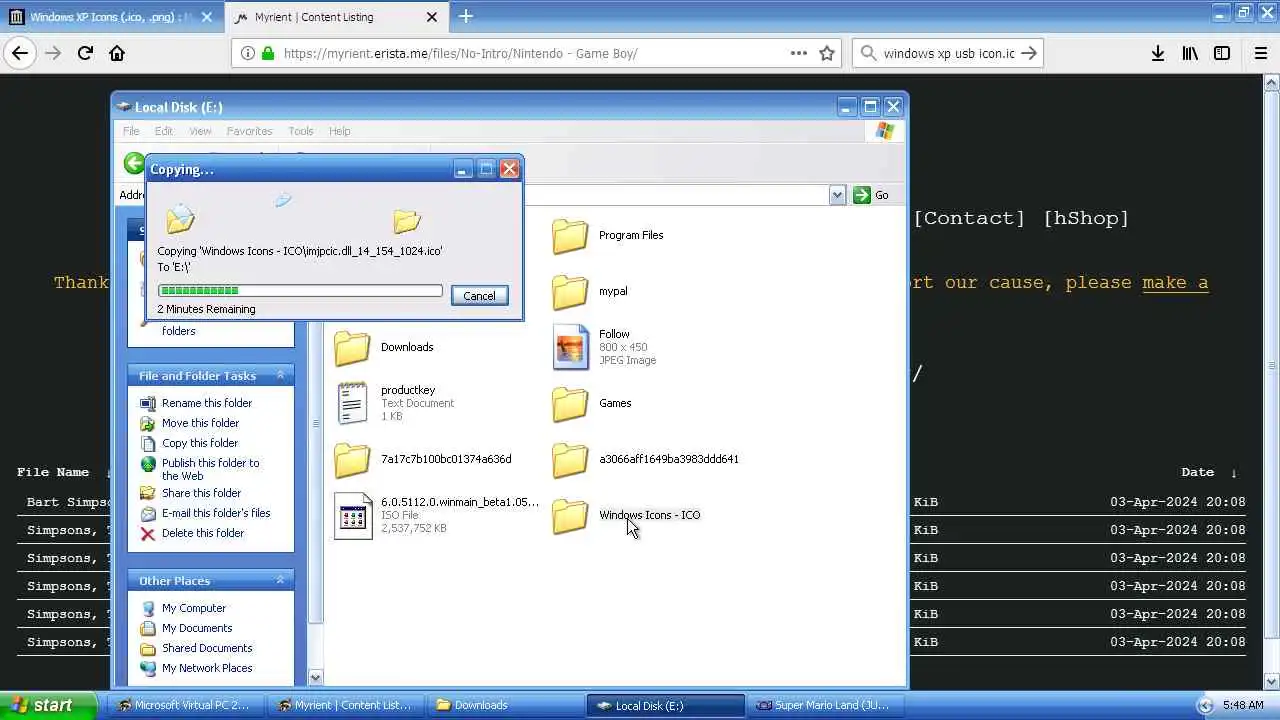This screenshot has height=720, width=1280.
Task: Select the Downloads folder icon in Local Disk
Action: click(x=352, y=348)
